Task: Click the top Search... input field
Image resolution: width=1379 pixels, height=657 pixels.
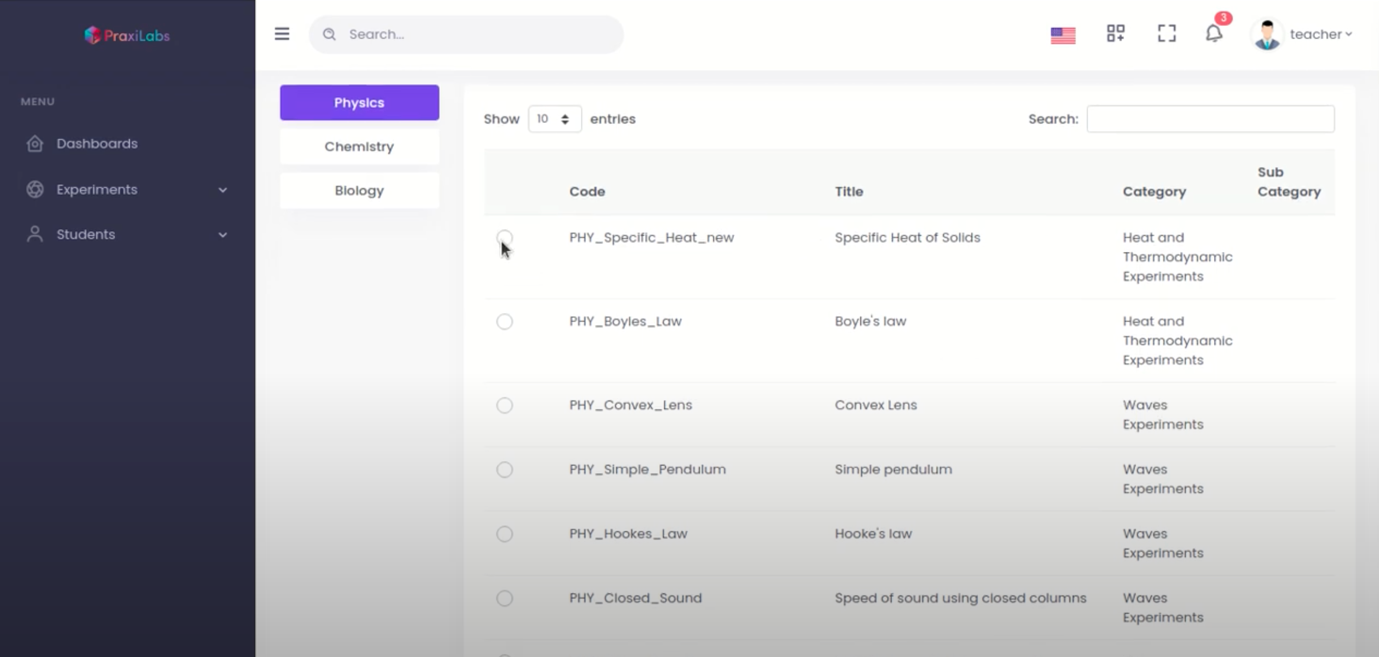Action: 466,34
